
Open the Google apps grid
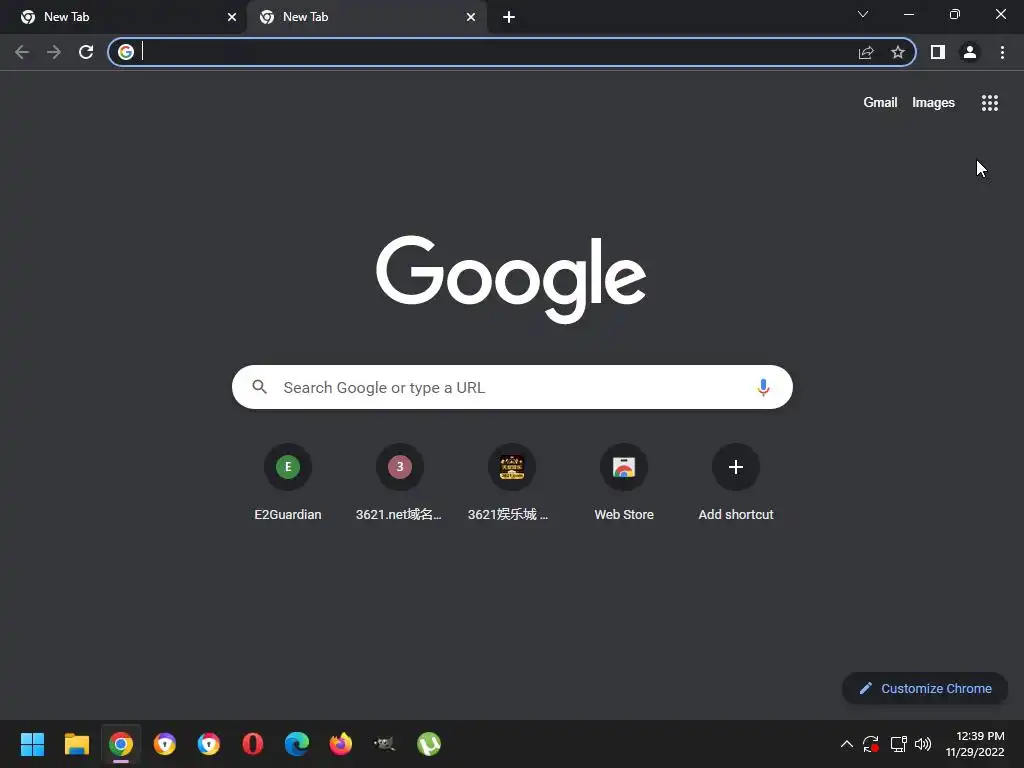(x=989, y=103)
